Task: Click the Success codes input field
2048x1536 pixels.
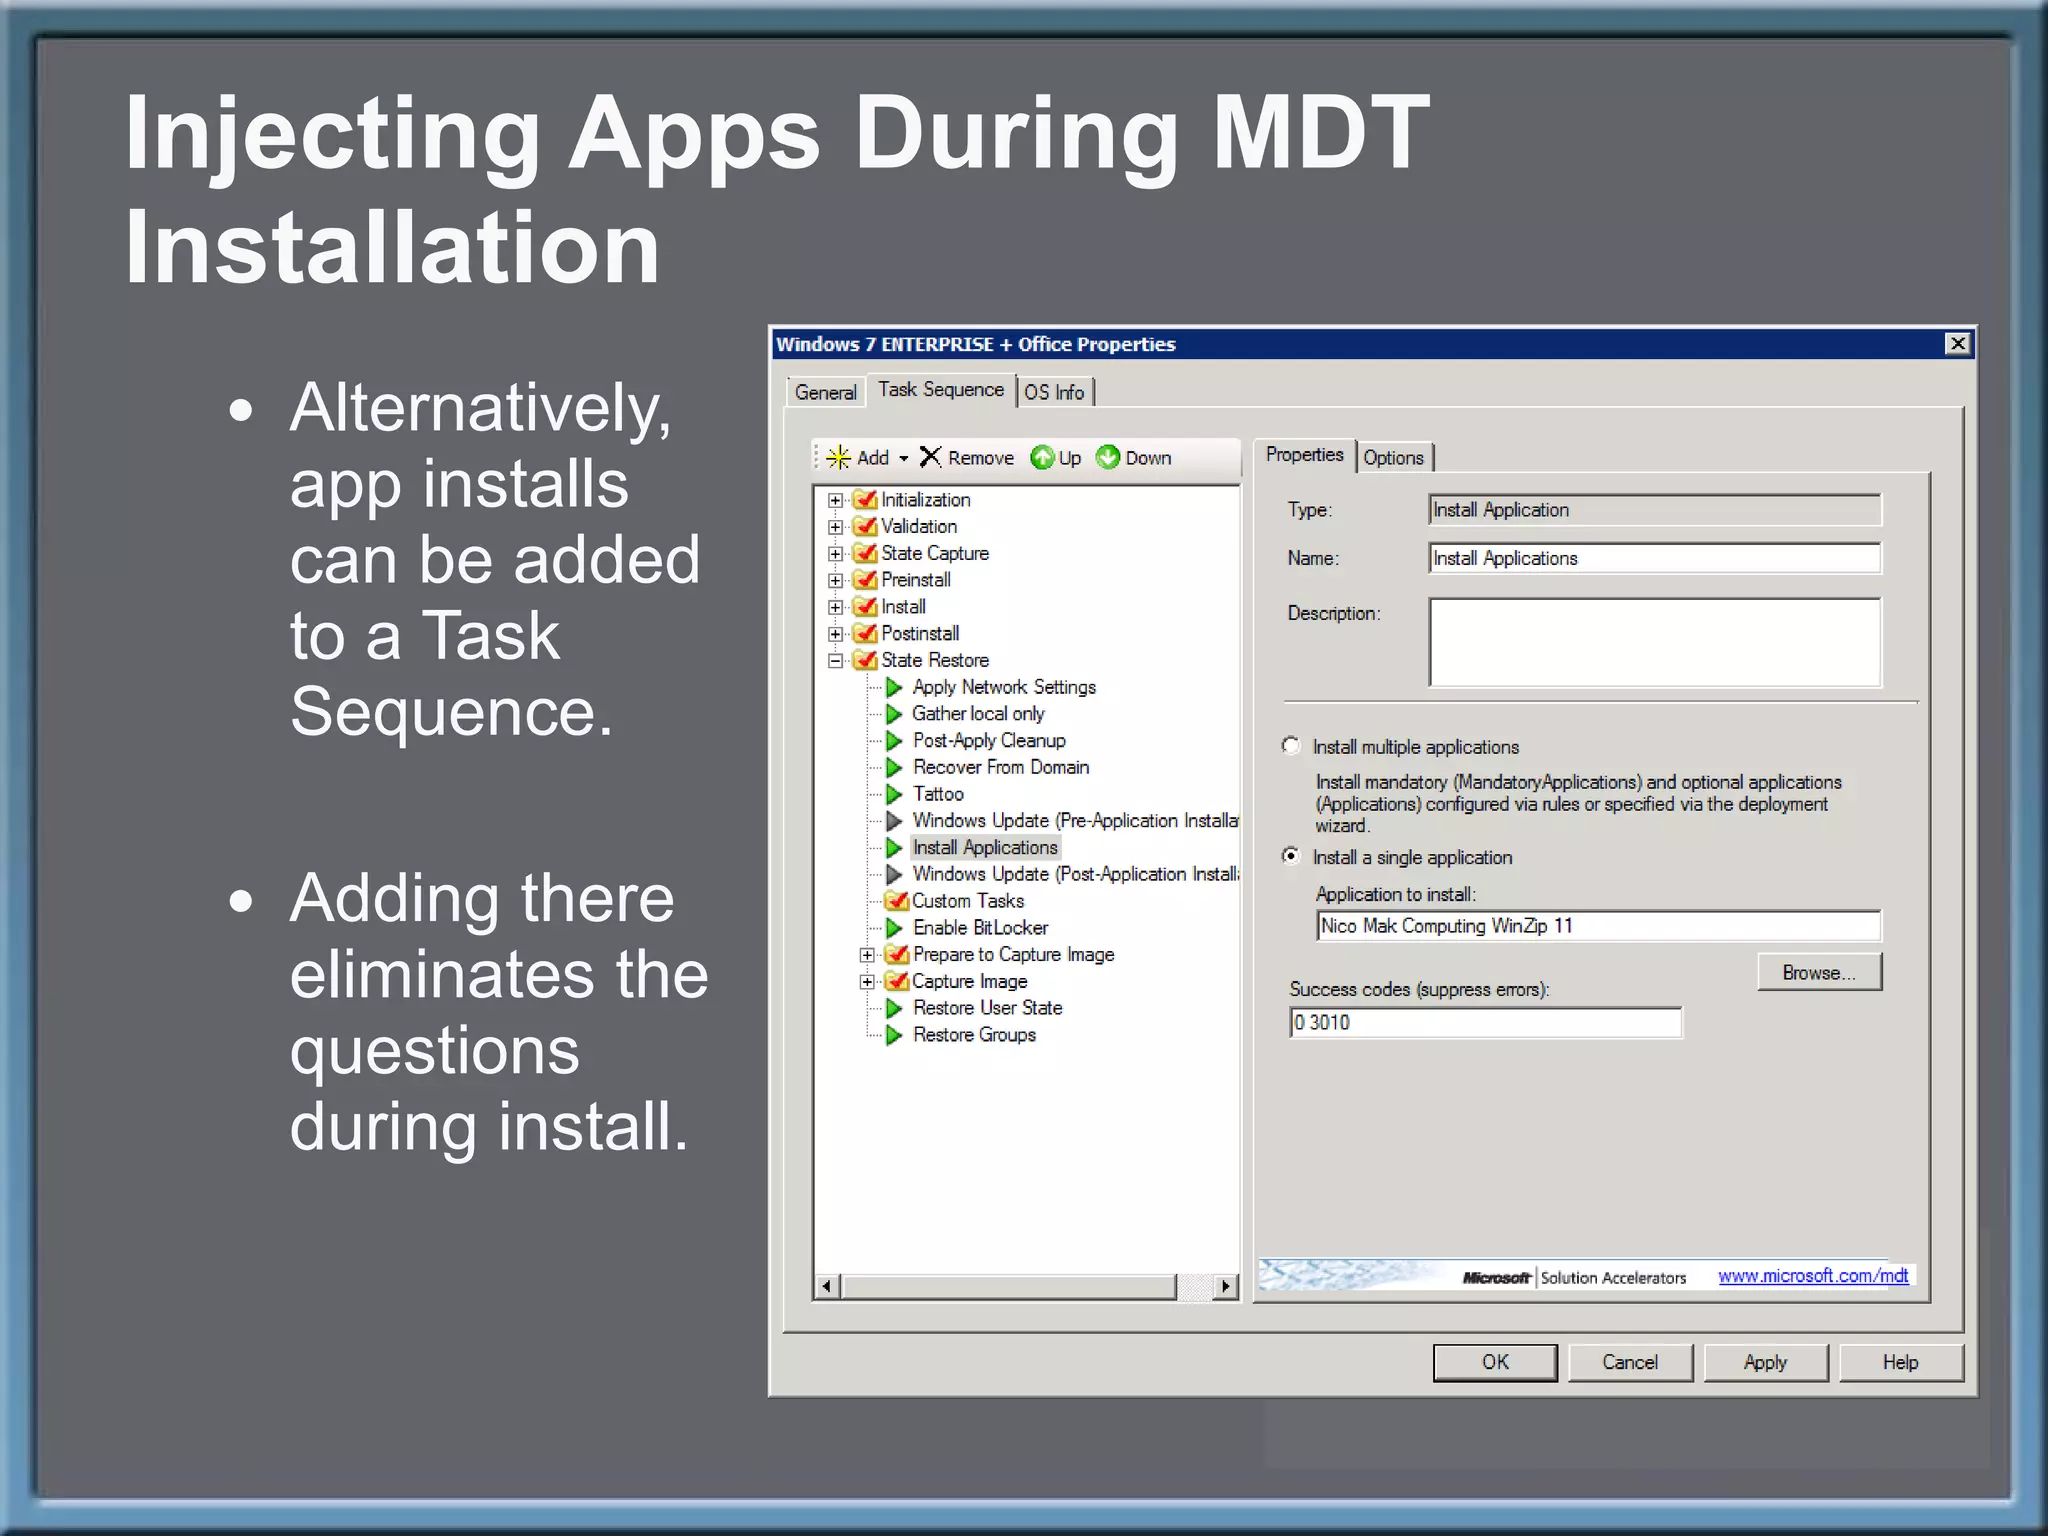Action: (1485, 1023)
